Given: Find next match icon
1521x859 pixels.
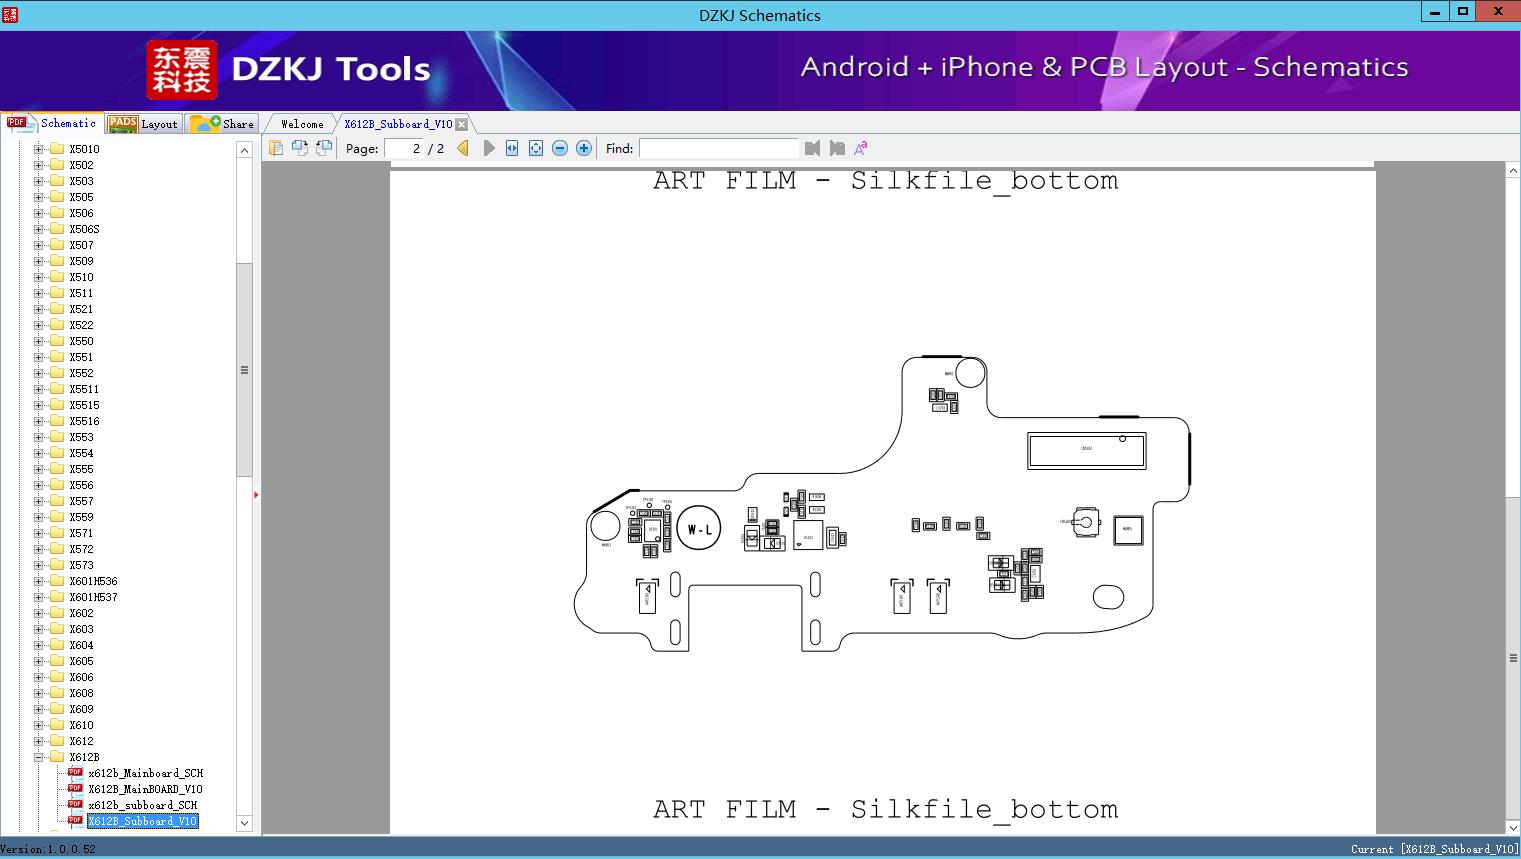Looking at the screenshot, I should tap(837, 148).
